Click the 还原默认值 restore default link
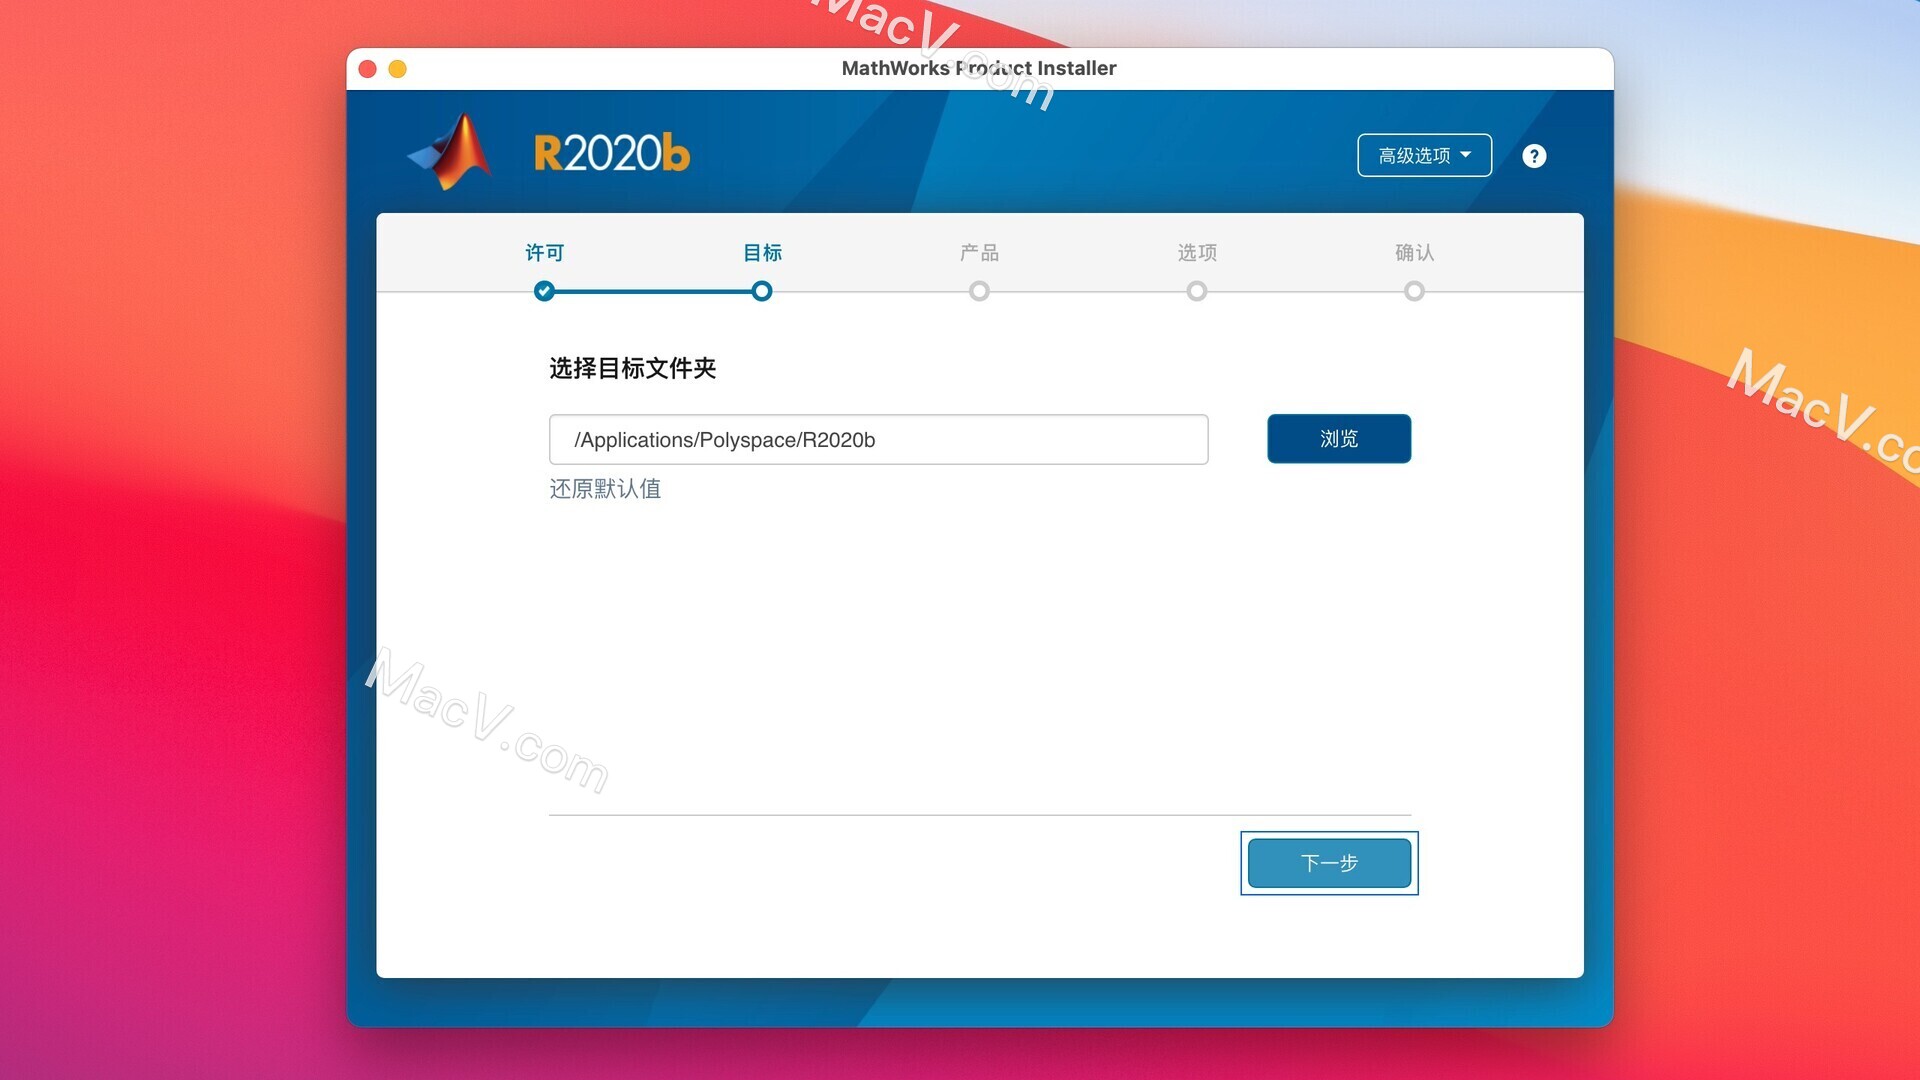Viewport: 1920px width, 1080px height. (605, 489)
